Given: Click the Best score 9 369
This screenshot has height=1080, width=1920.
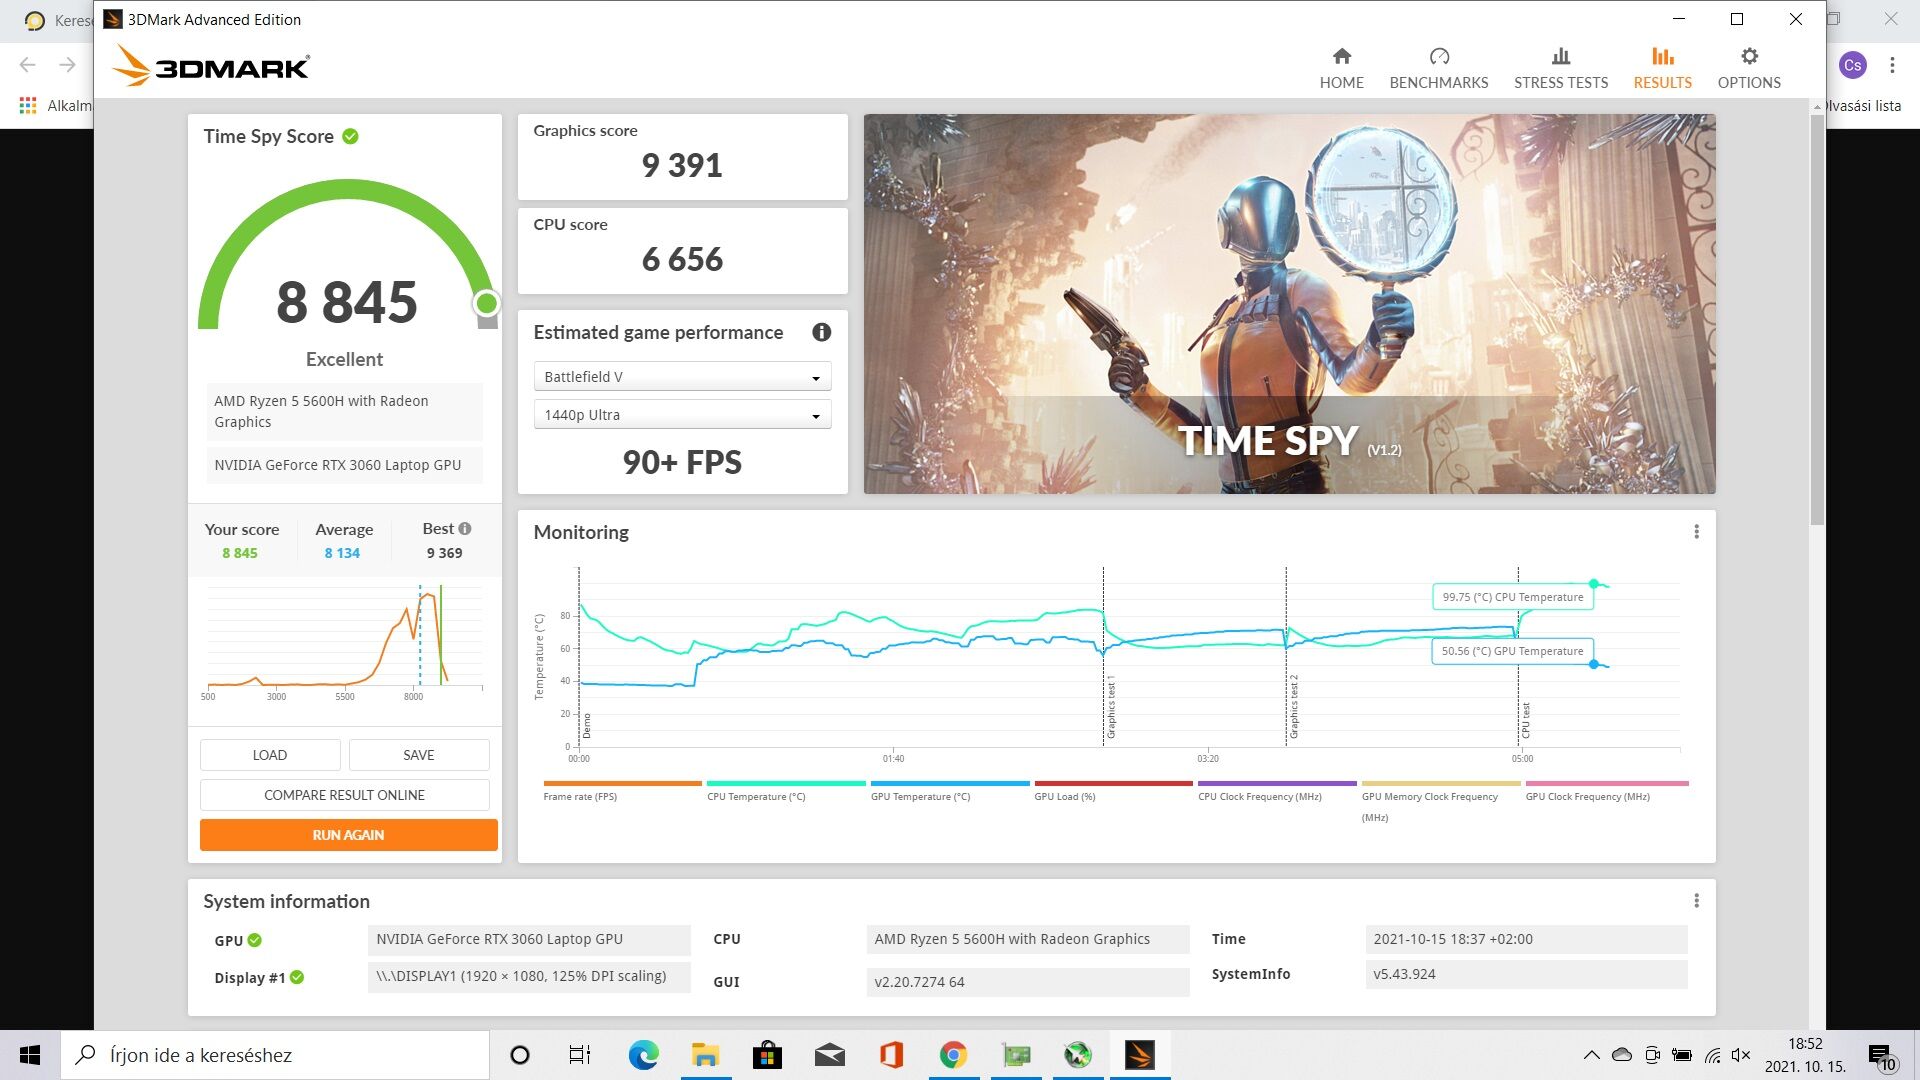Looking at the screenshot, I should [444, 553].
